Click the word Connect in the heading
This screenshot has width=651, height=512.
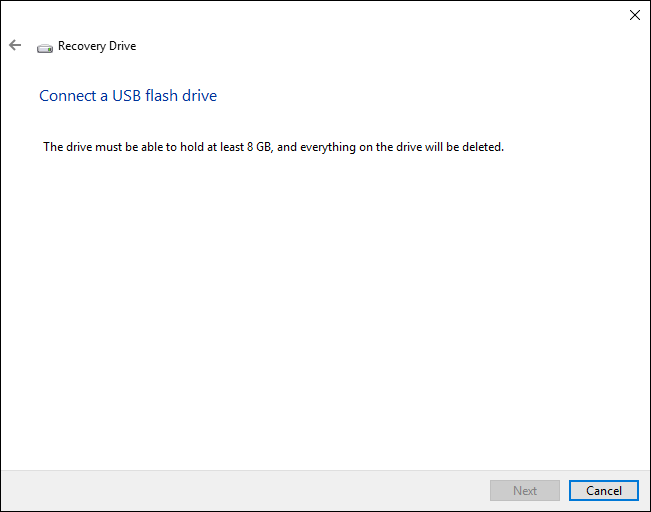click(68, 96)
